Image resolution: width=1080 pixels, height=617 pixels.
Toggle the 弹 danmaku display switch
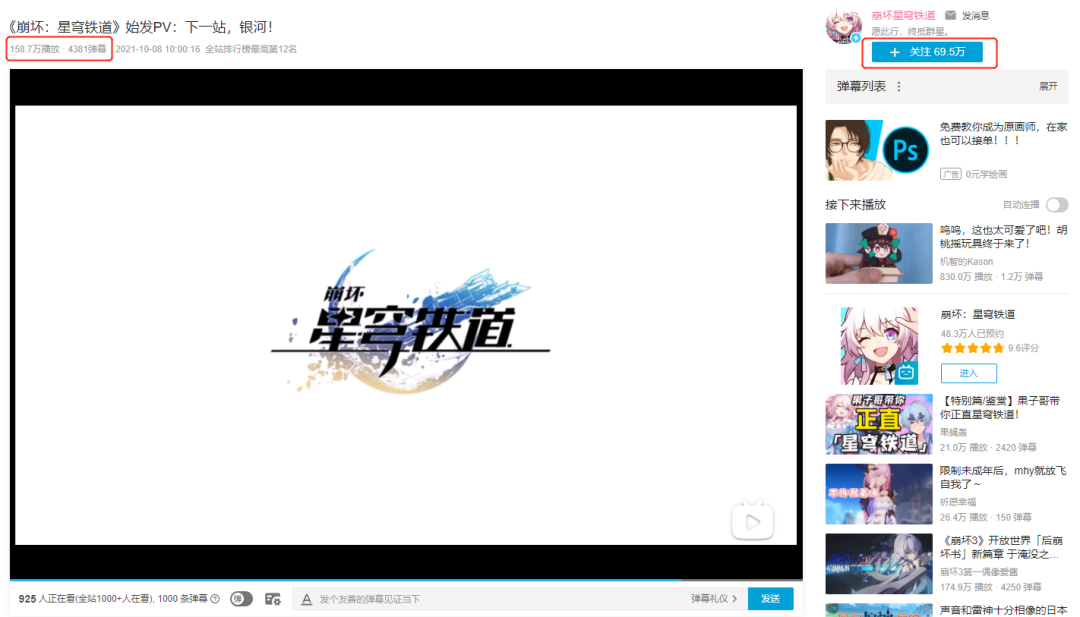click(241, 599)
